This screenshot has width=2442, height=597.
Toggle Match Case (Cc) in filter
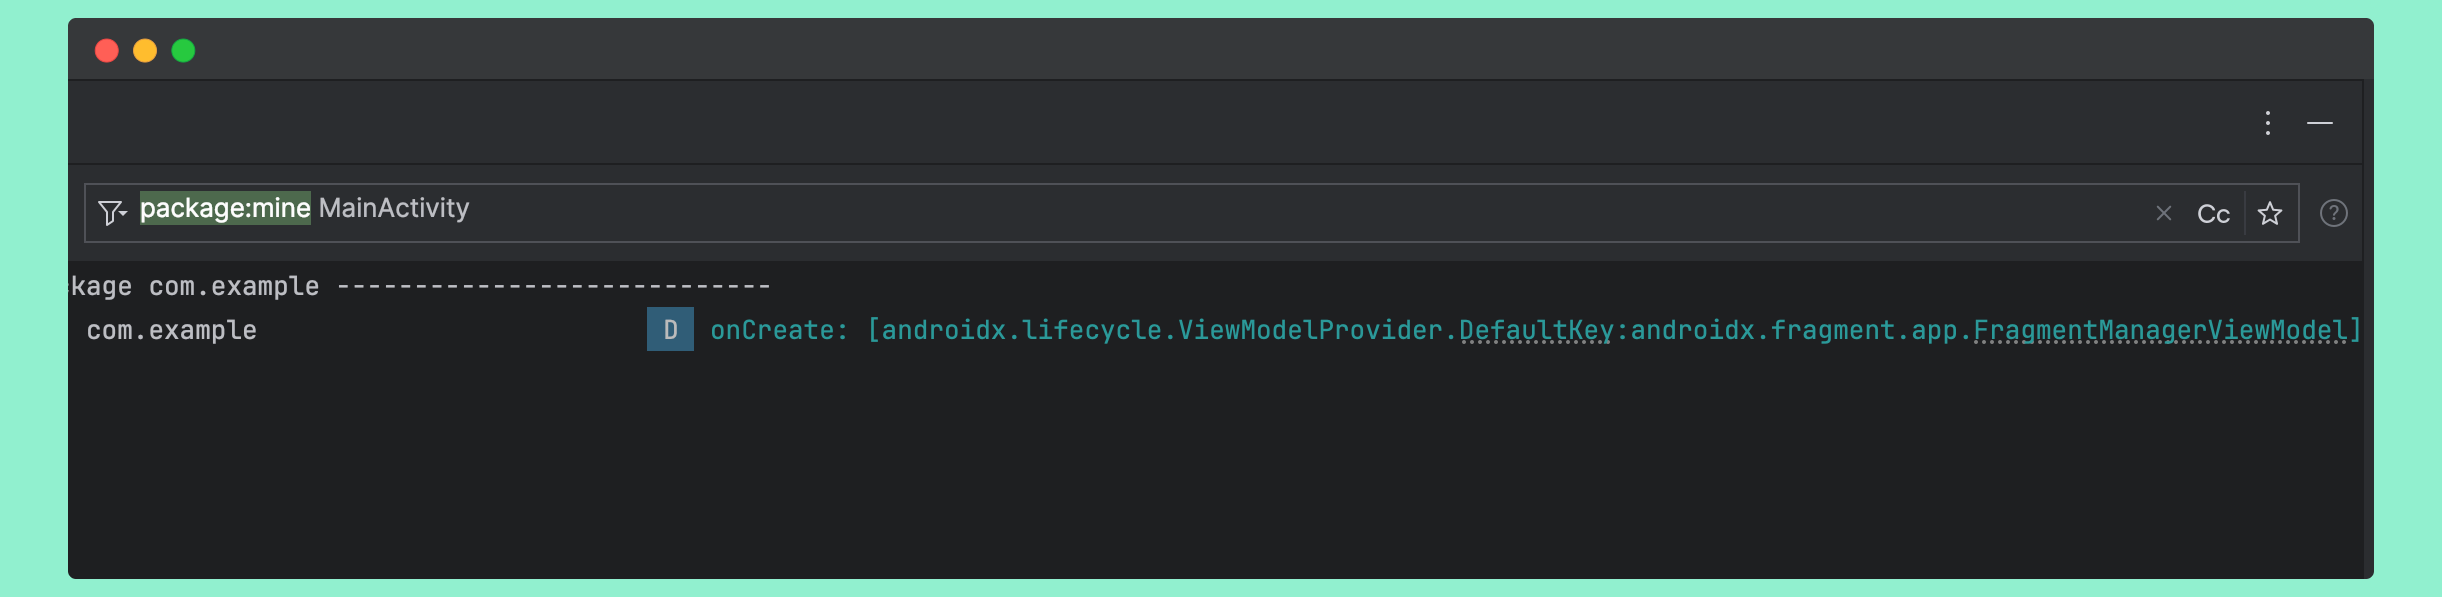[2213, 214]
